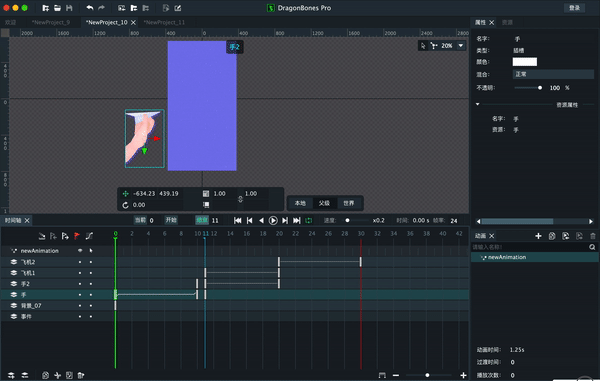Switch to the NewProject_11 tab
The height and width of the screenshot is (381, 600).
164,23
